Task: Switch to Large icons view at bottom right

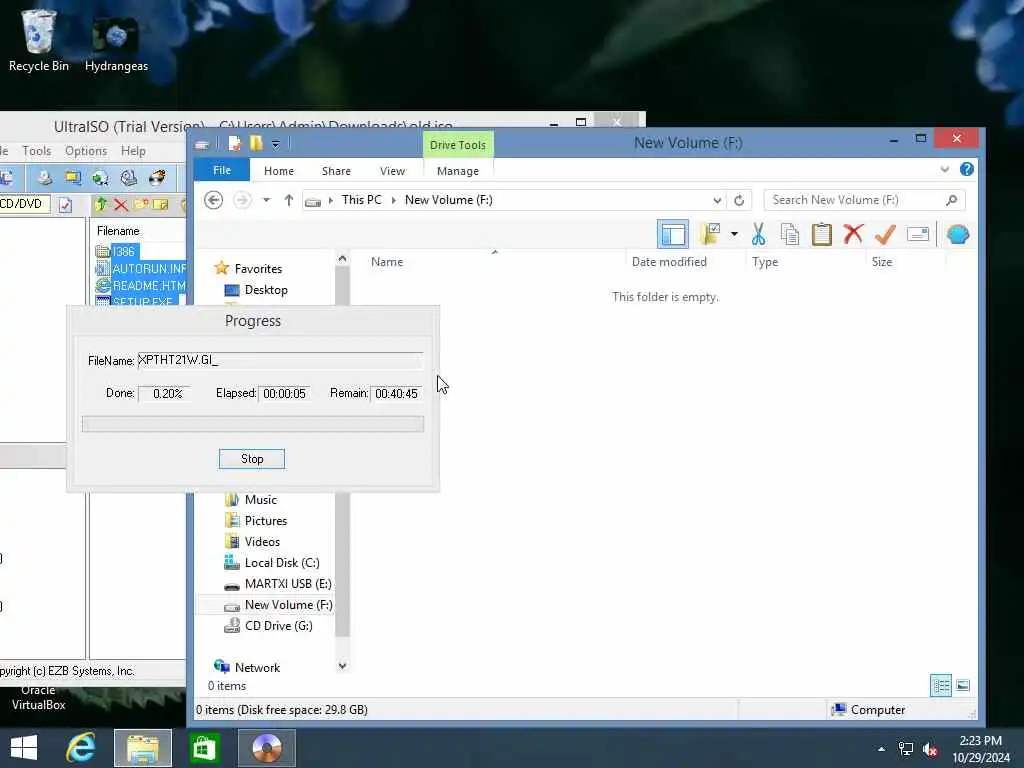Action: coord(963,686)
